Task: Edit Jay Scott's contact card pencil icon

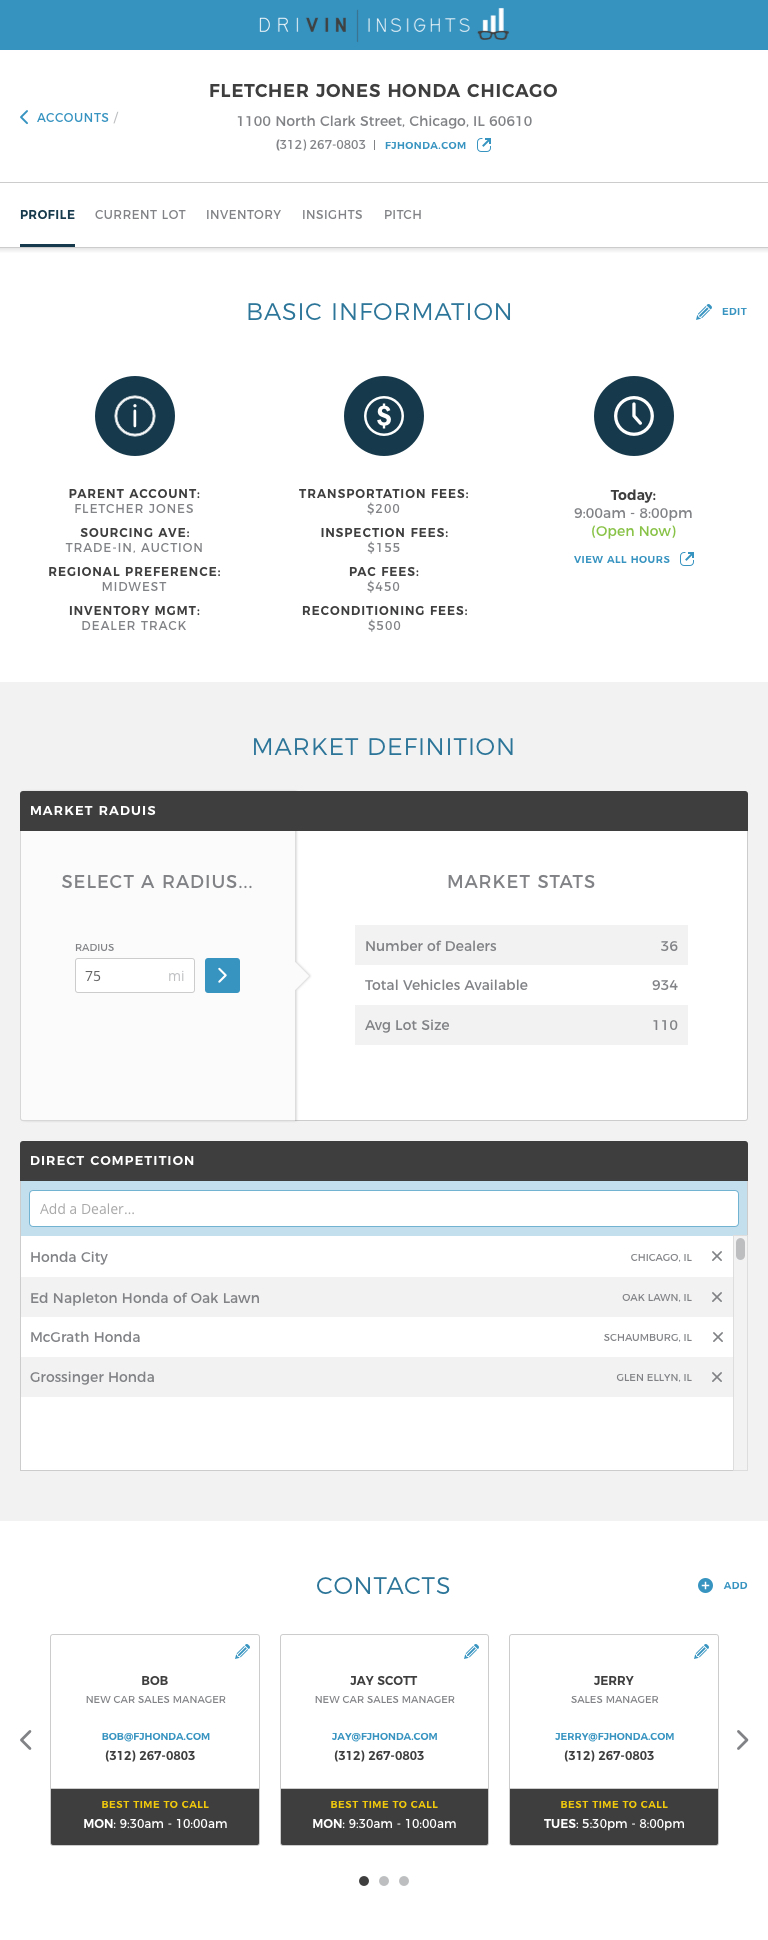Action: click(472, 1652)
